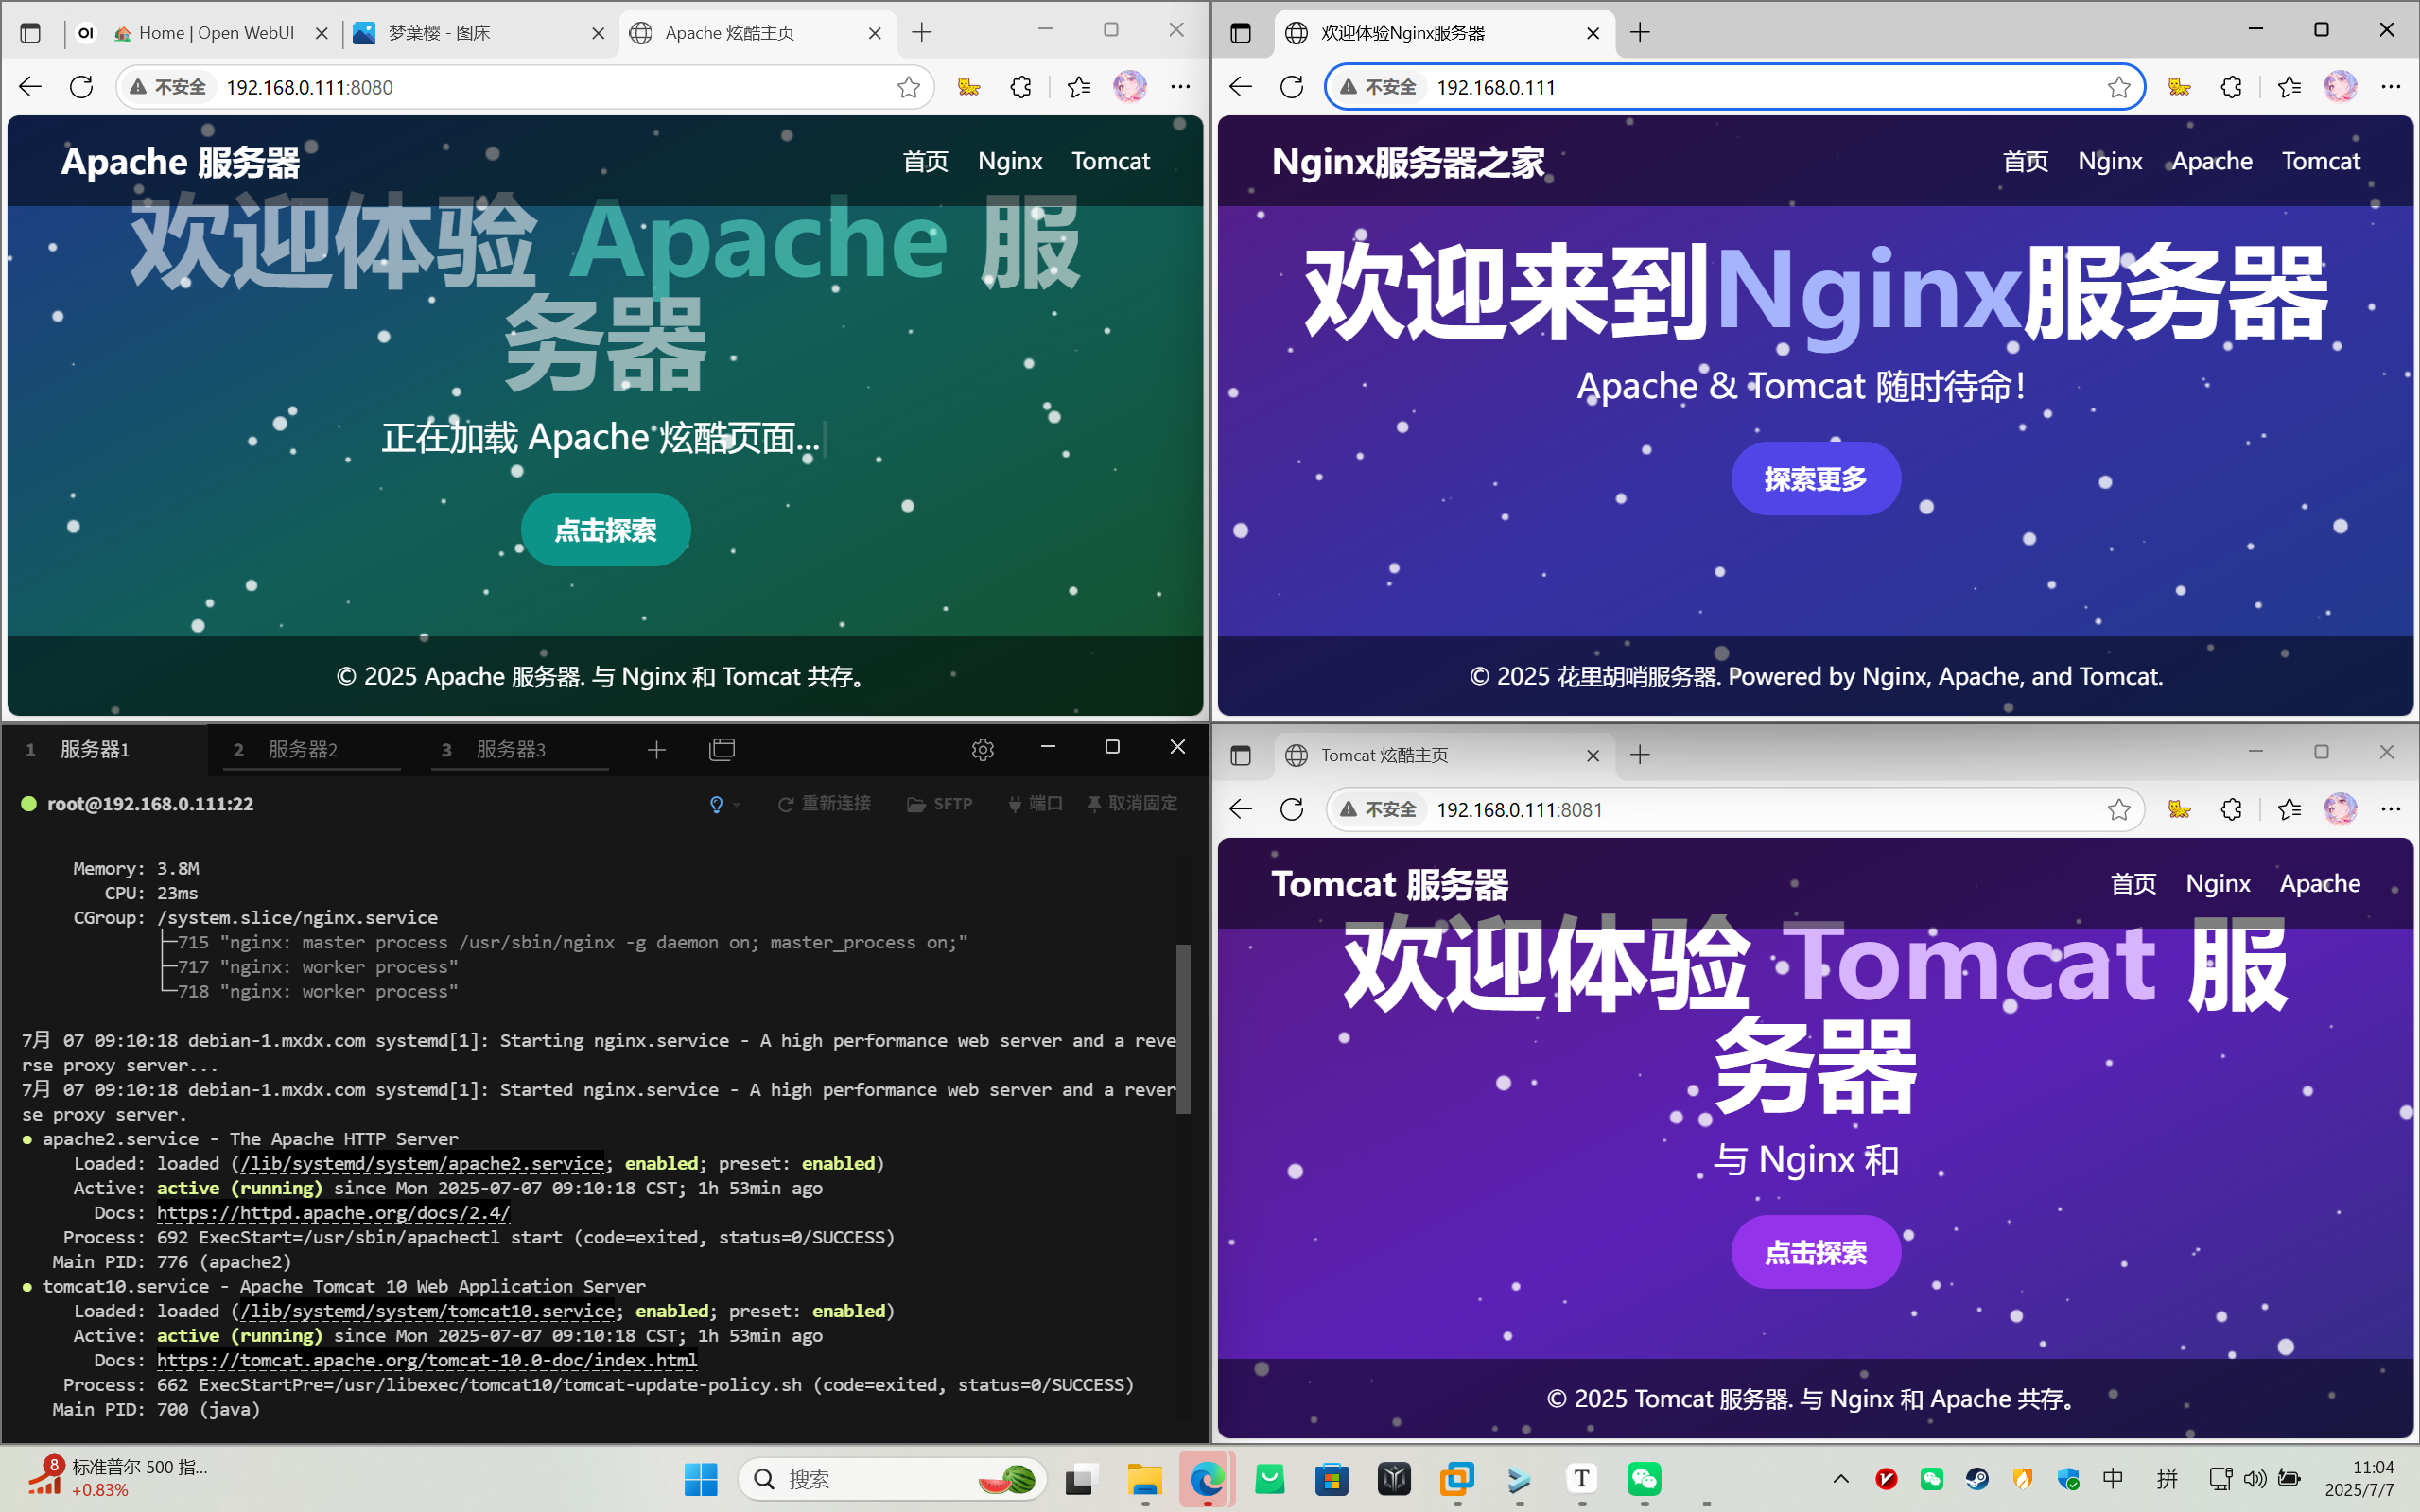Open multi-window layout icon in terminal
Screen dimensions: 2420x1512
tap(722, 749)
